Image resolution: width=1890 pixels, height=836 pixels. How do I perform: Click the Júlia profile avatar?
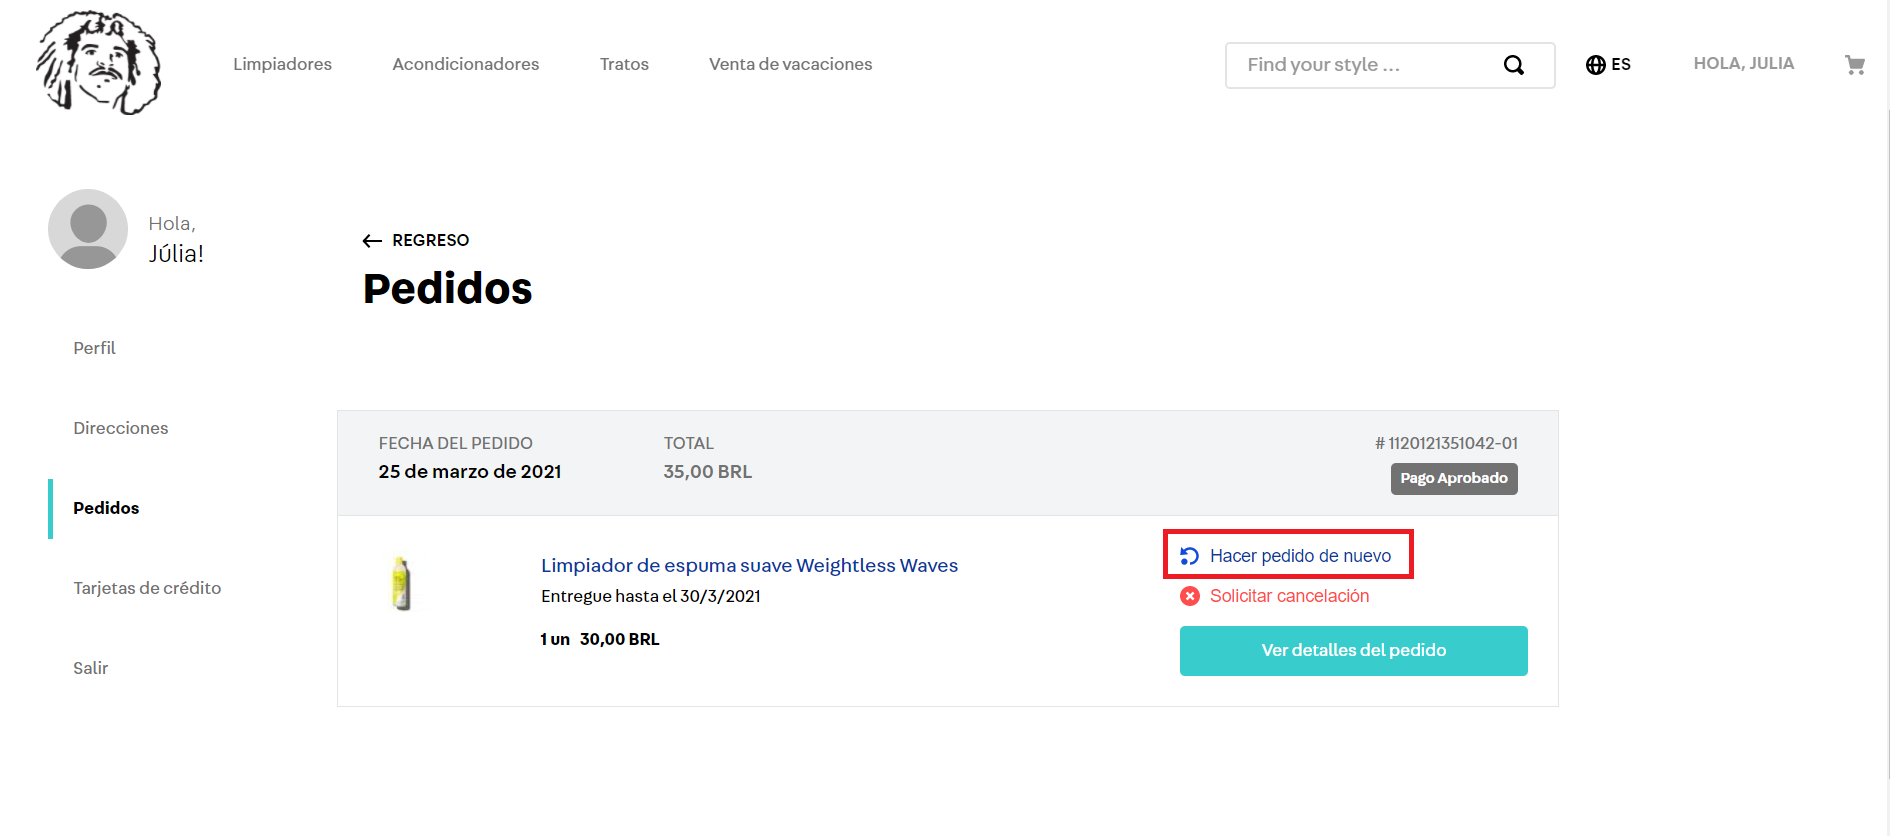[x=88, y=229]
